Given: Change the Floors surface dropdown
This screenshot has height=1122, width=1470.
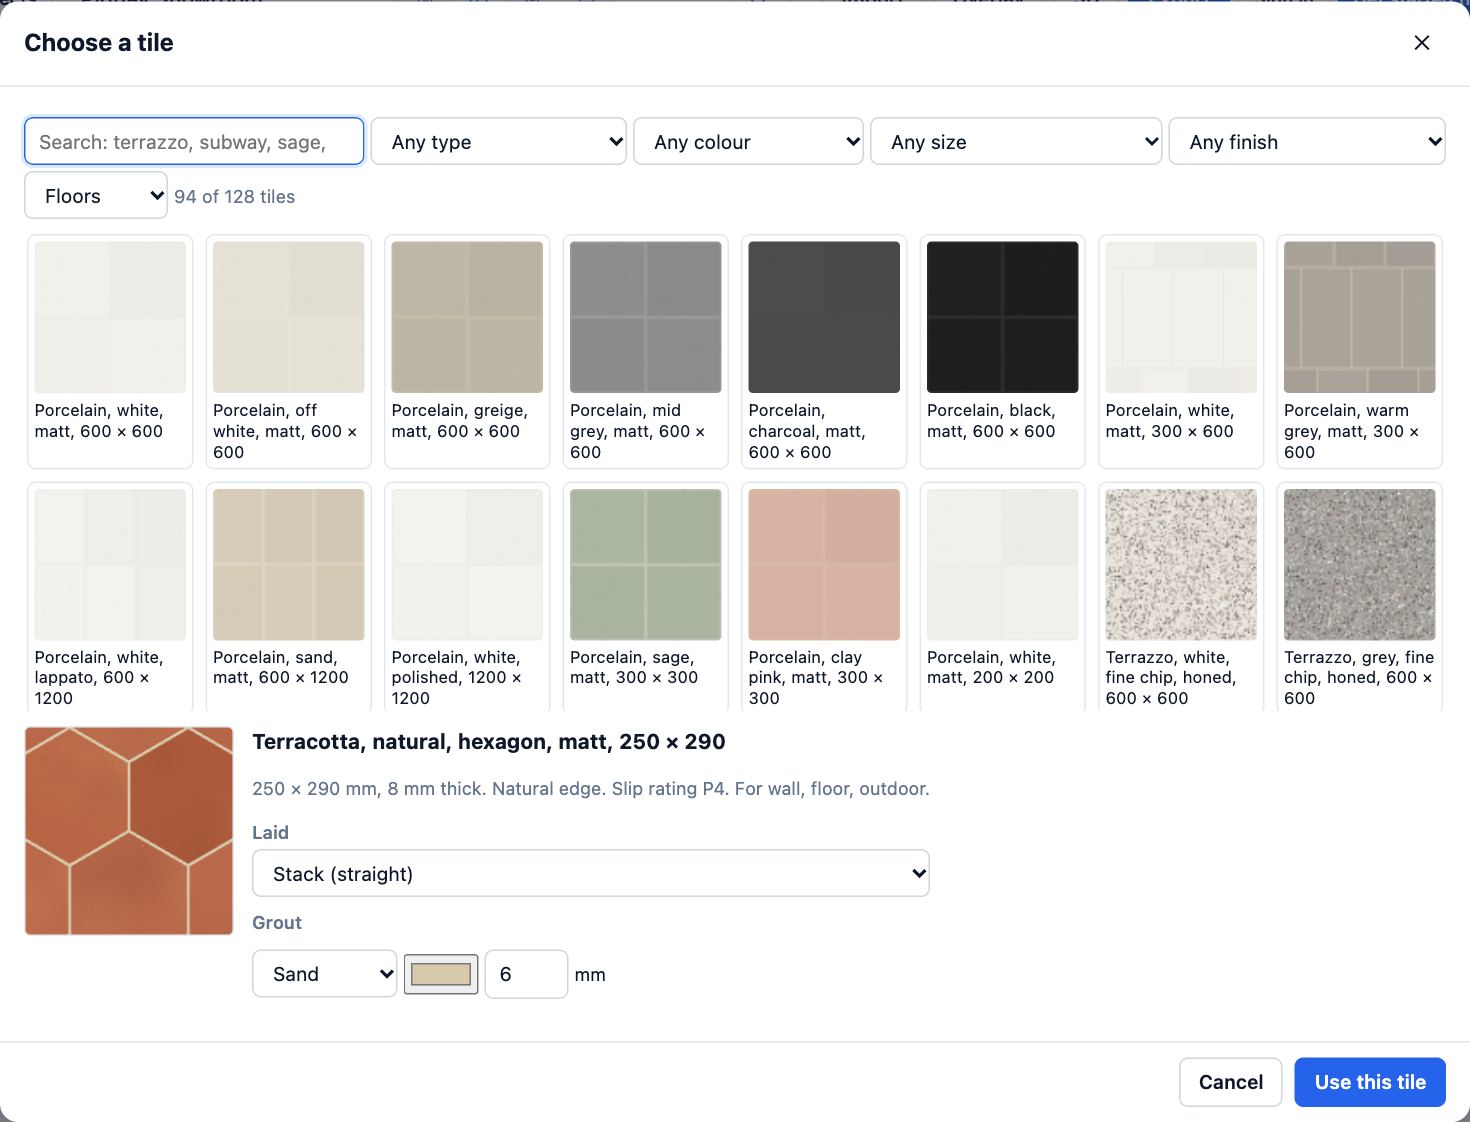Looking at the screenshot, I should 96,195.
